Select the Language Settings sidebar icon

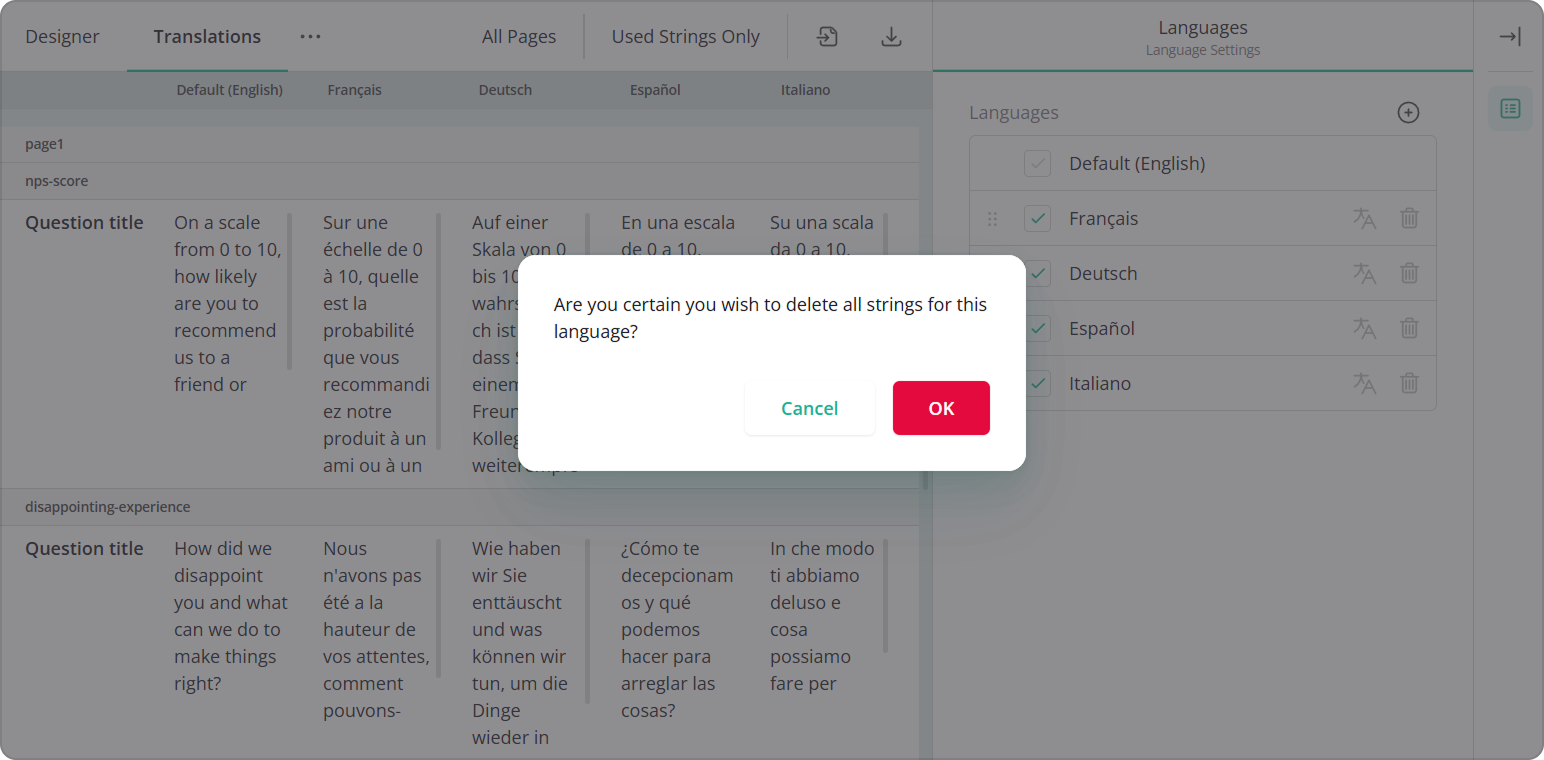[1510, 108]
